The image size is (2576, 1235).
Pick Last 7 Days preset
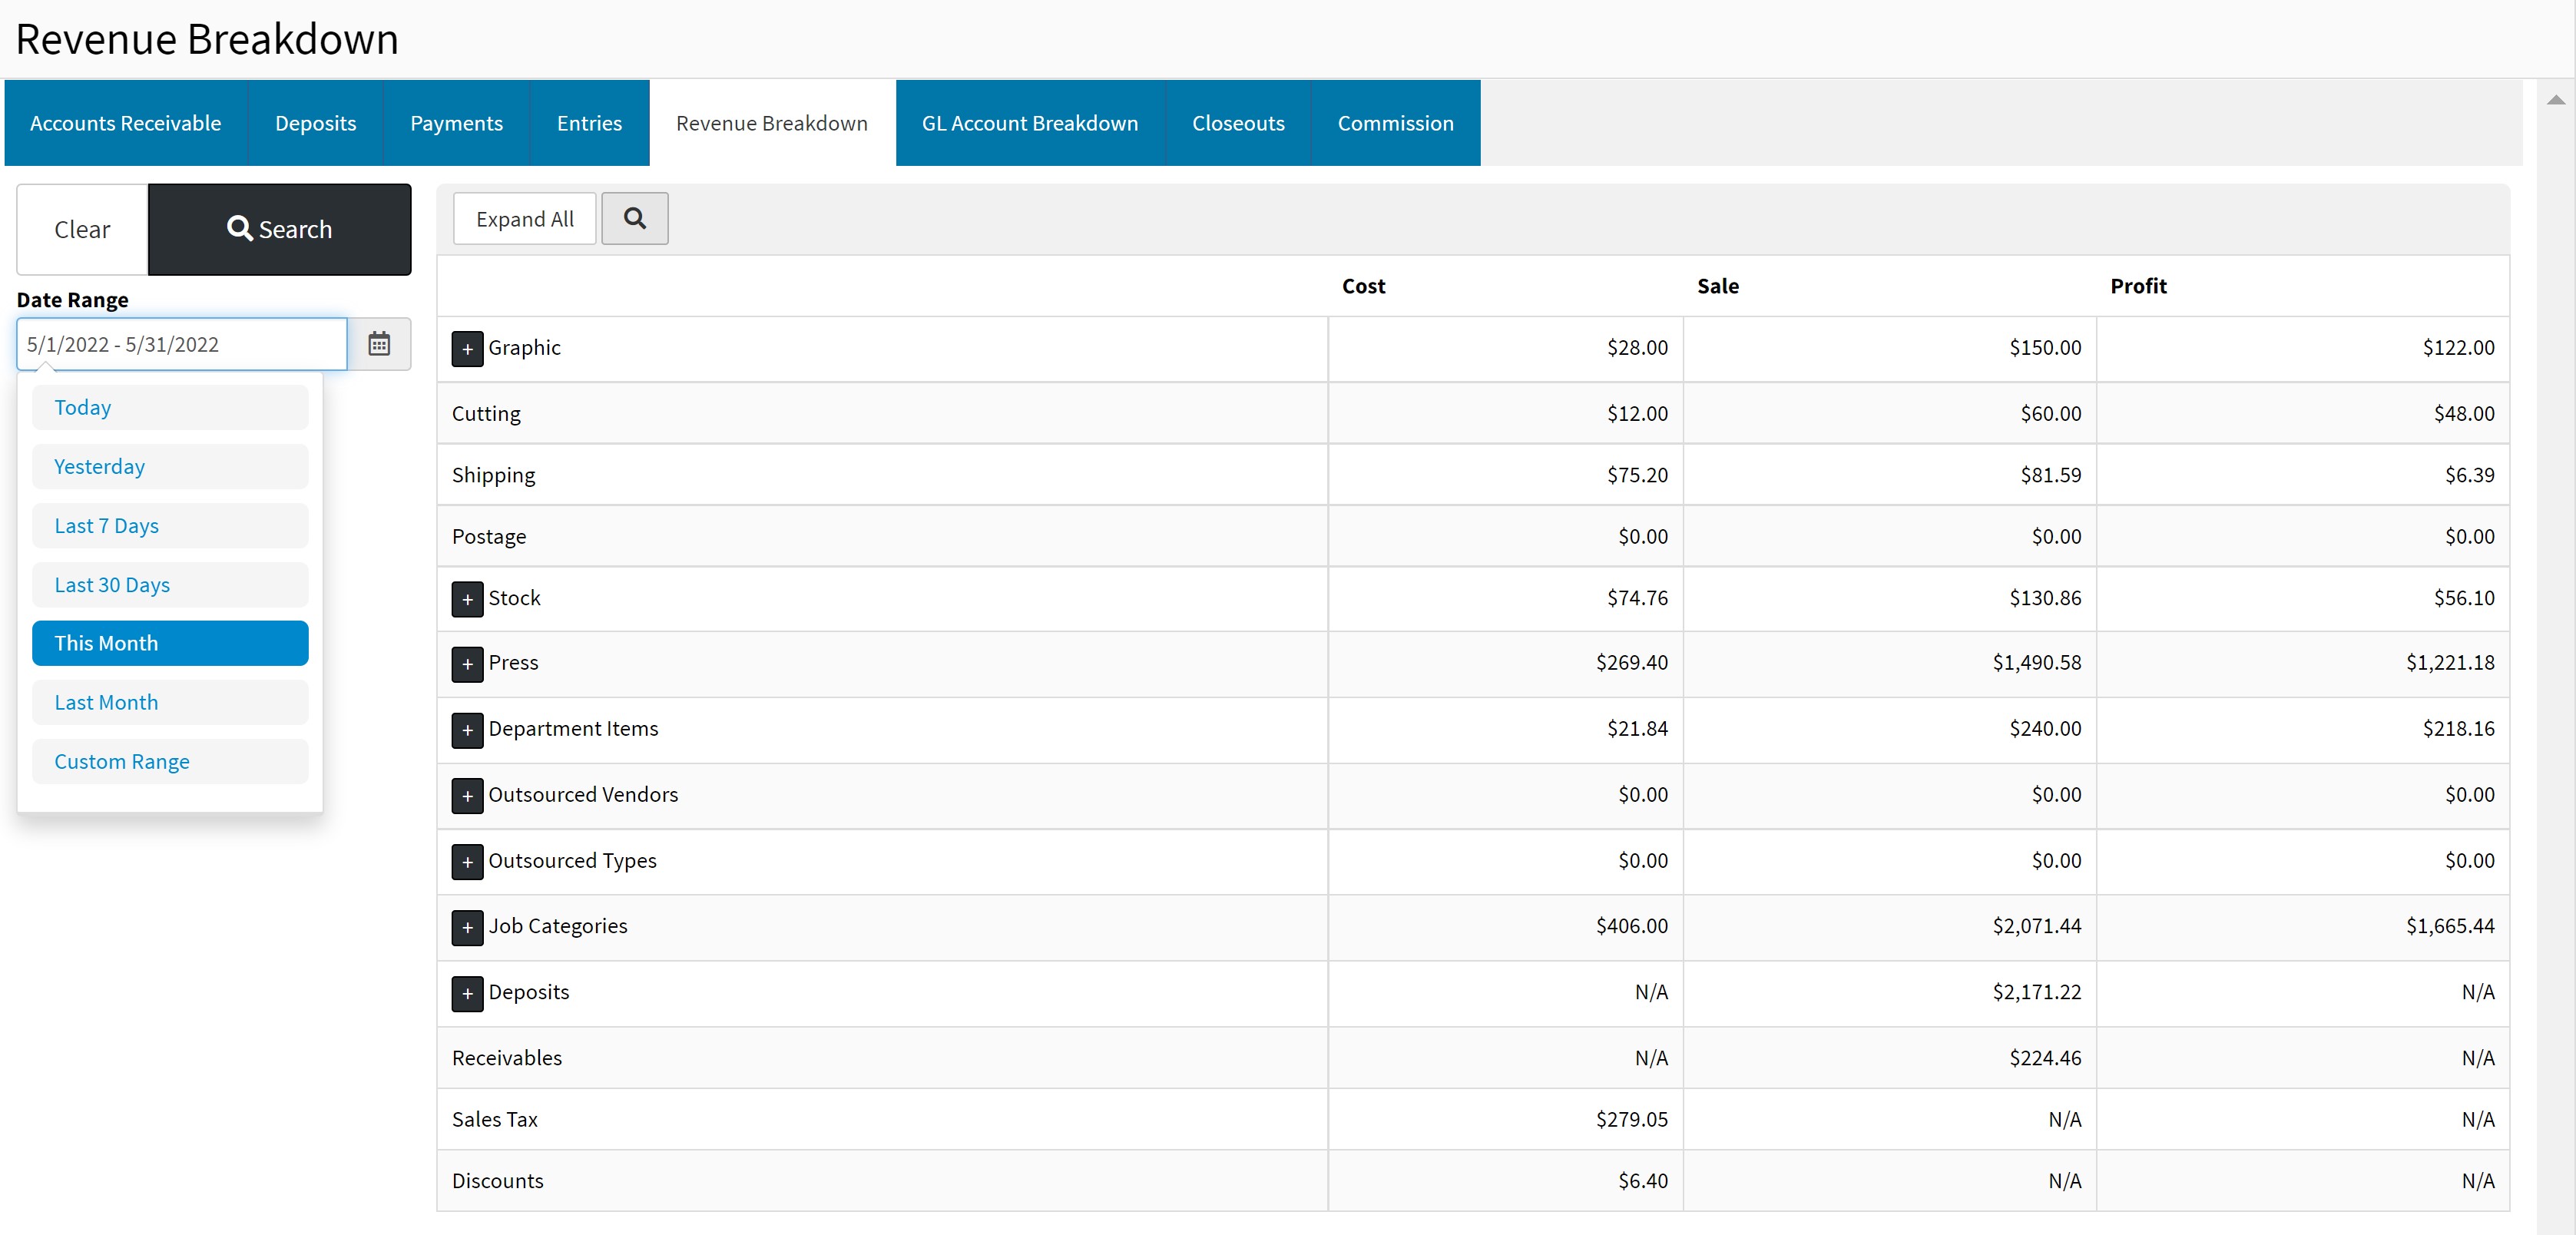click(x=170, y=525)
